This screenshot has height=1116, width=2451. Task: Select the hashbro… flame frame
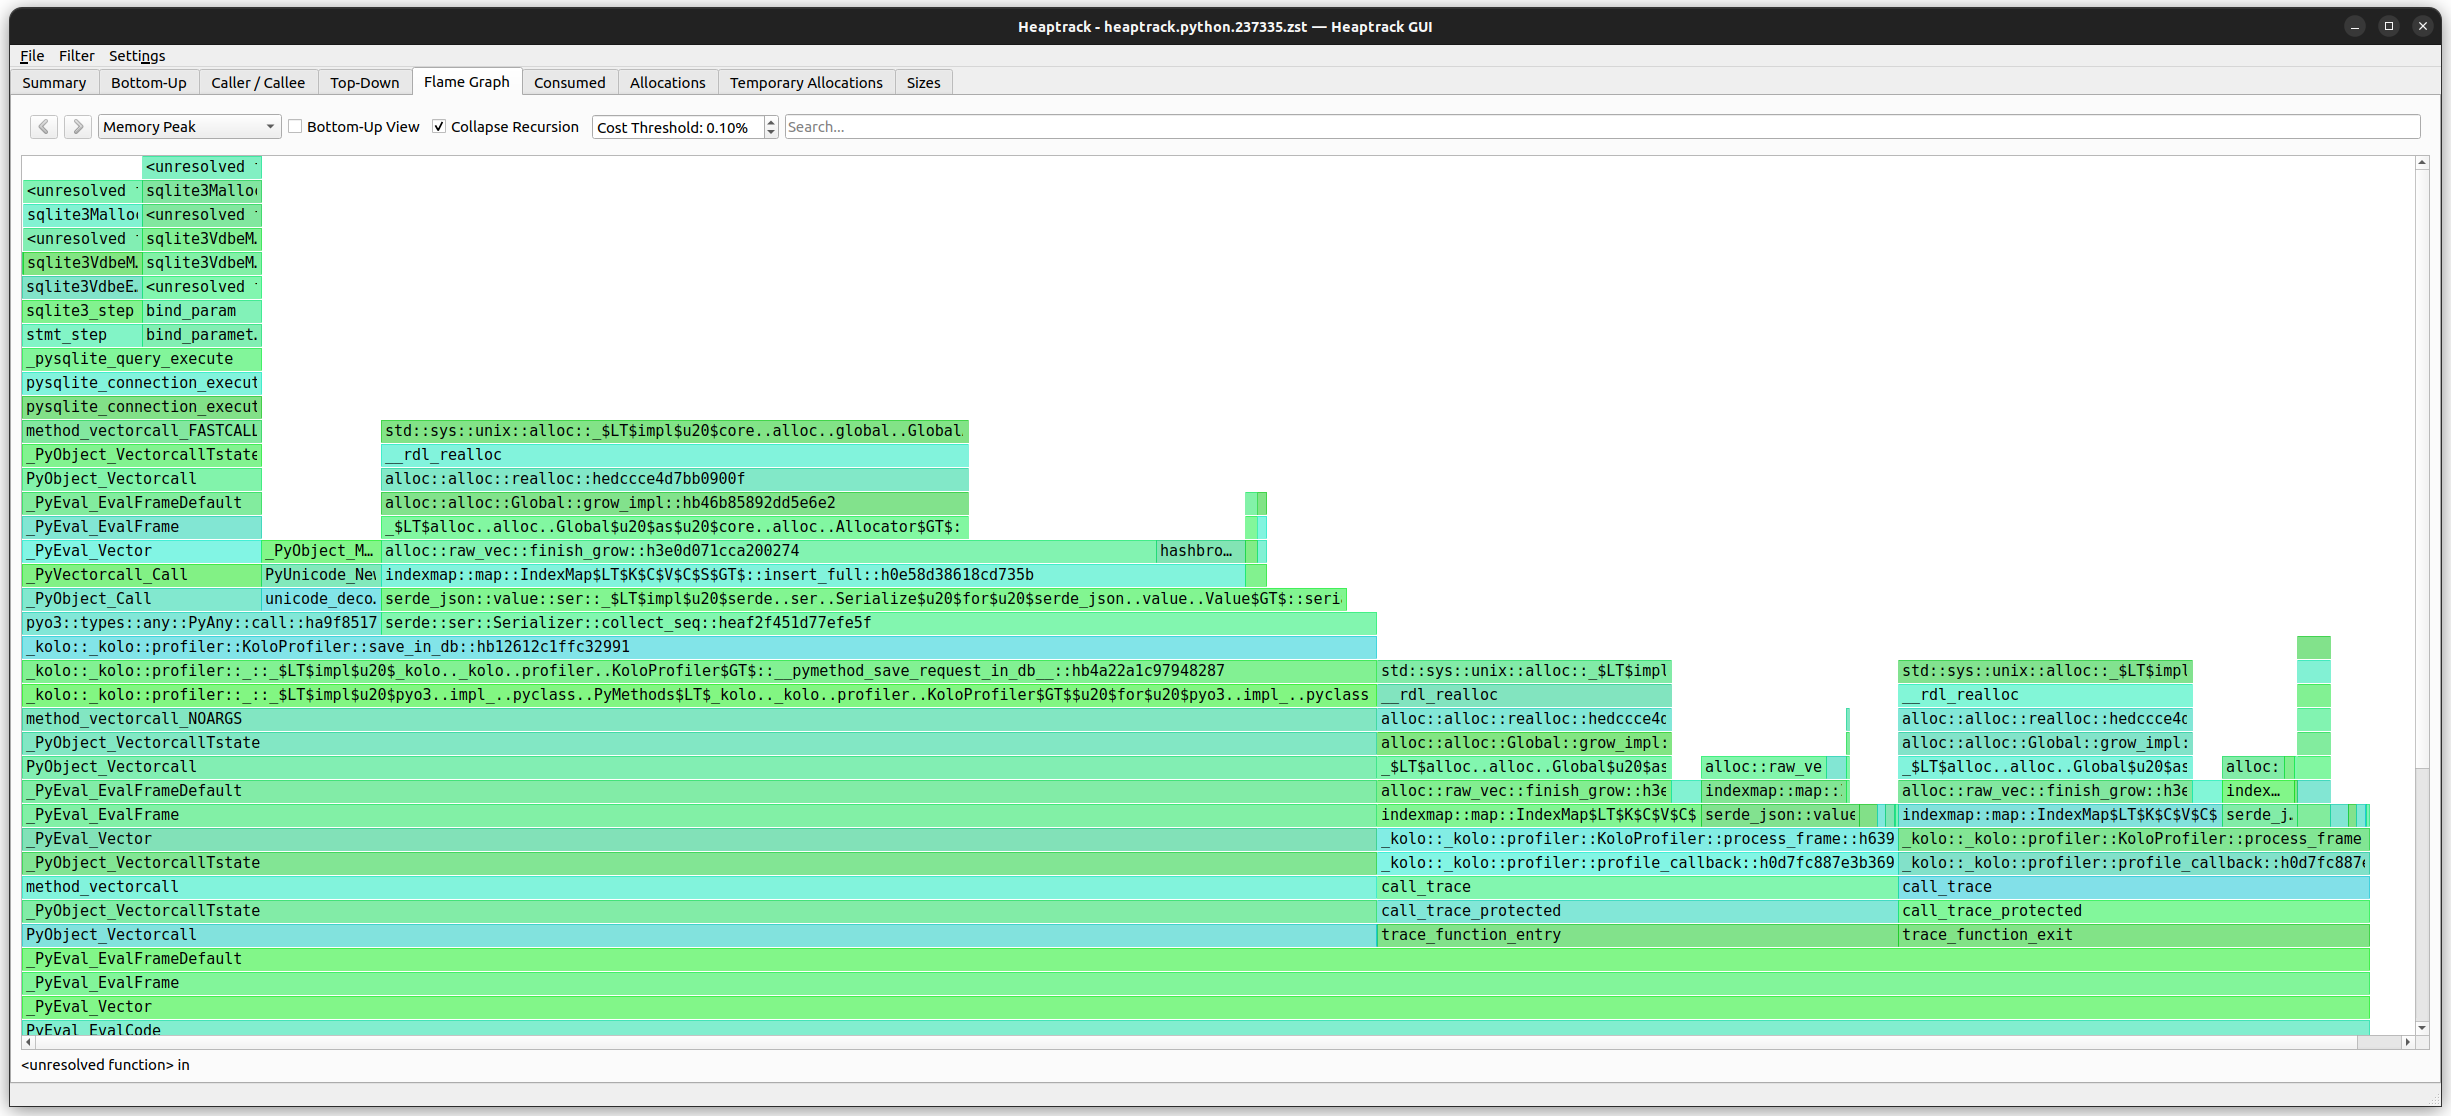click(1200, 551)
